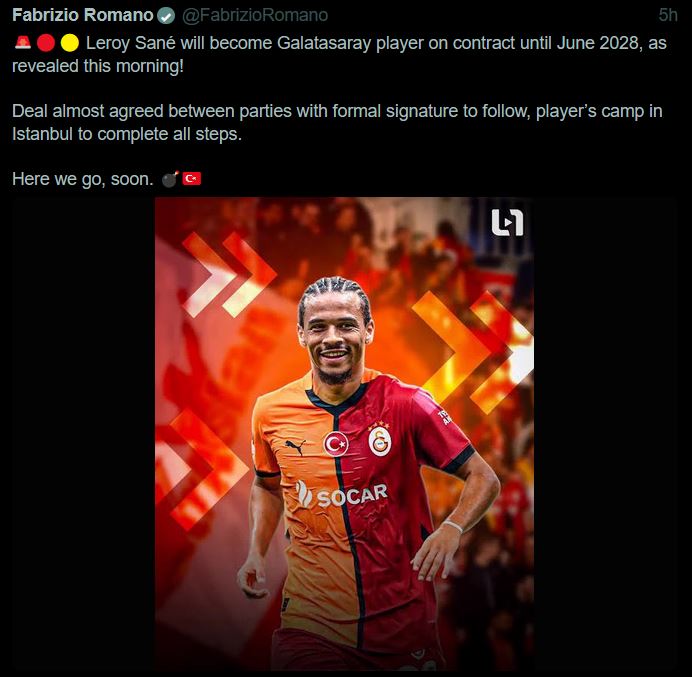Viewport: 692px width, 677px height.
Task: Click the Galatasaray crest on the jersey
Action: 380,440
